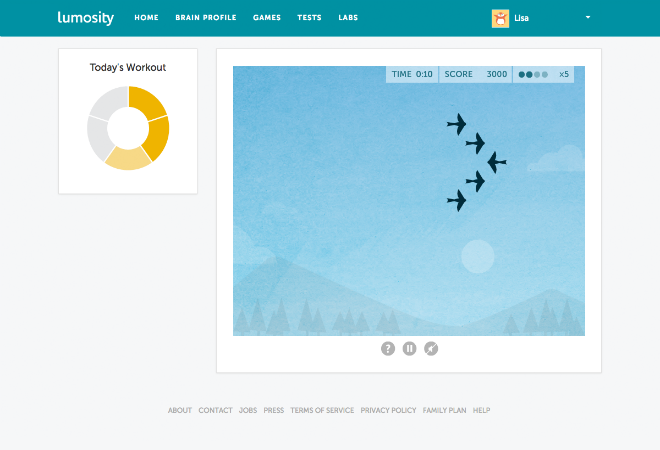660x450 pixels.
Task: Click the center bird facing left
Action: [x=496, y=162]
